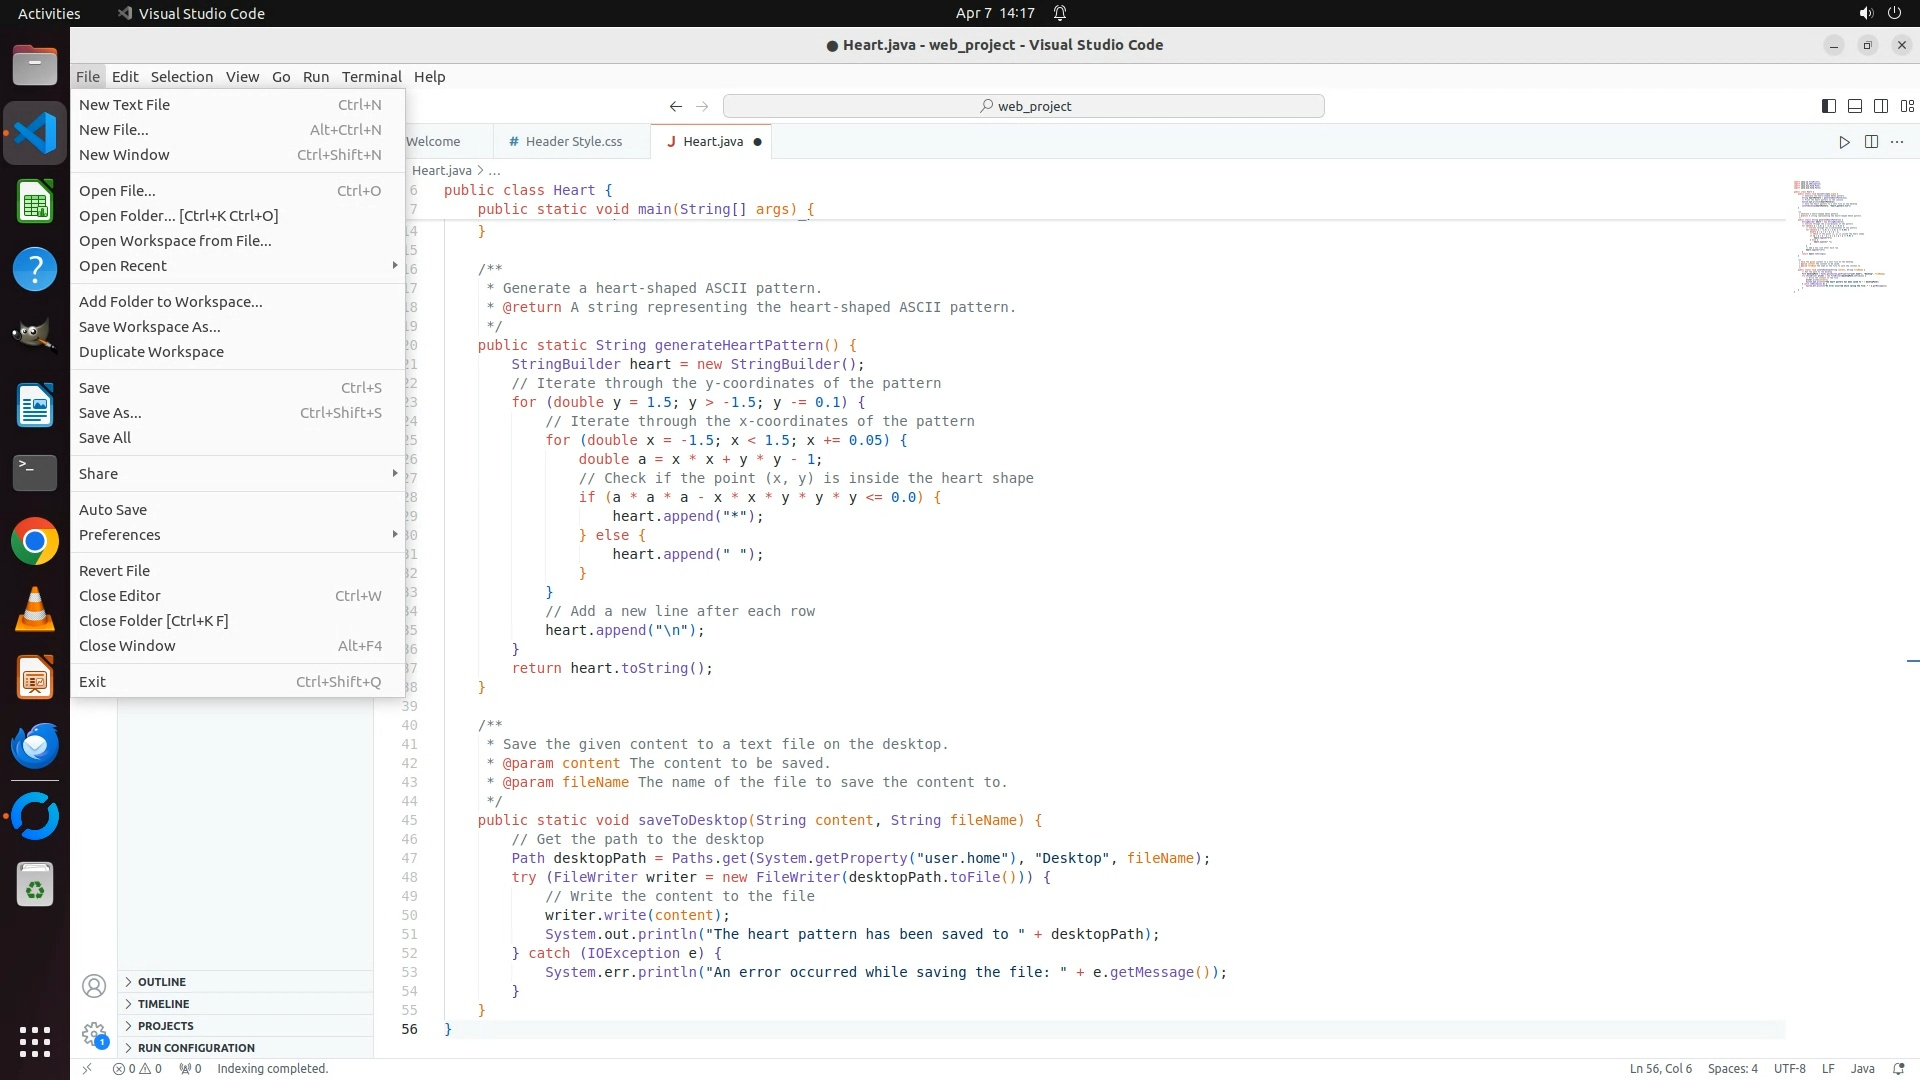Click Spaces: 4 indentation setting
The image size is (1920, 1080).
point(1732,1068)
